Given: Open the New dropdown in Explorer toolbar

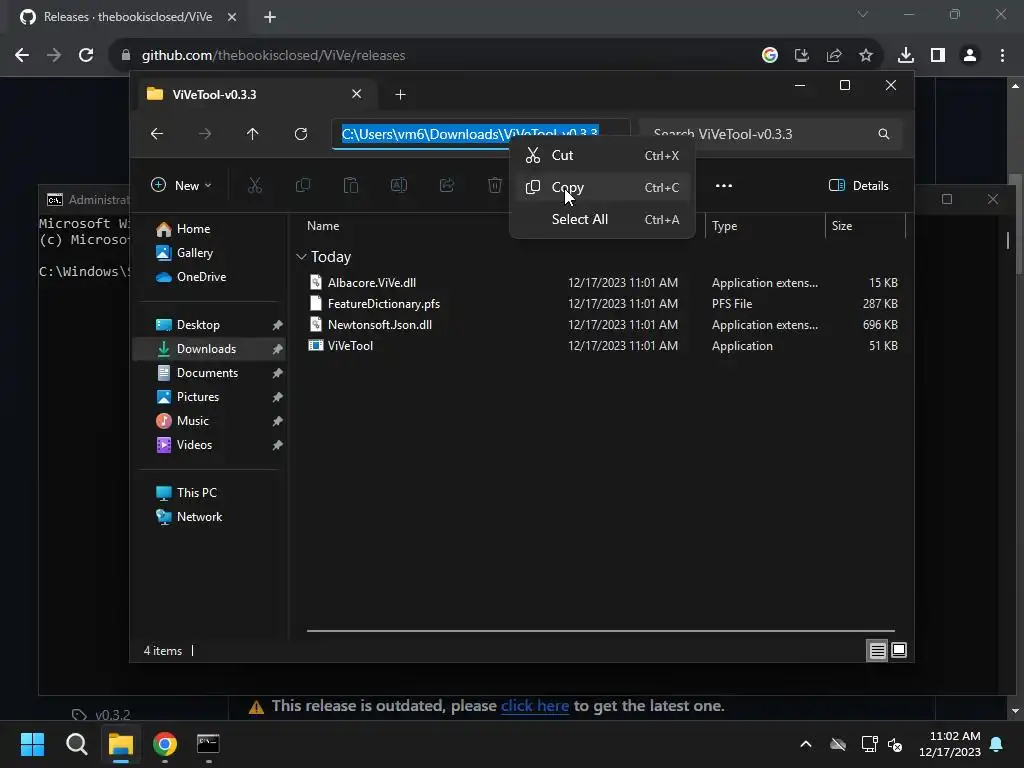Looking at the screenshot, I should tap(181, 185).
